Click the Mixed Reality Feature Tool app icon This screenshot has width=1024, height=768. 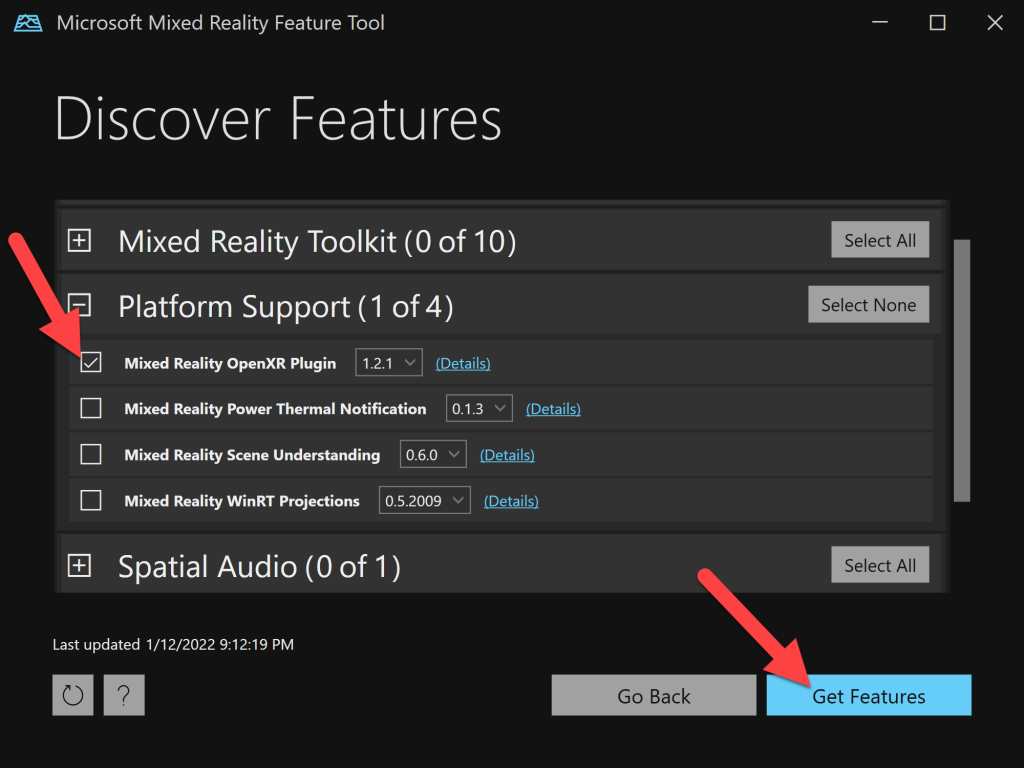28,23
